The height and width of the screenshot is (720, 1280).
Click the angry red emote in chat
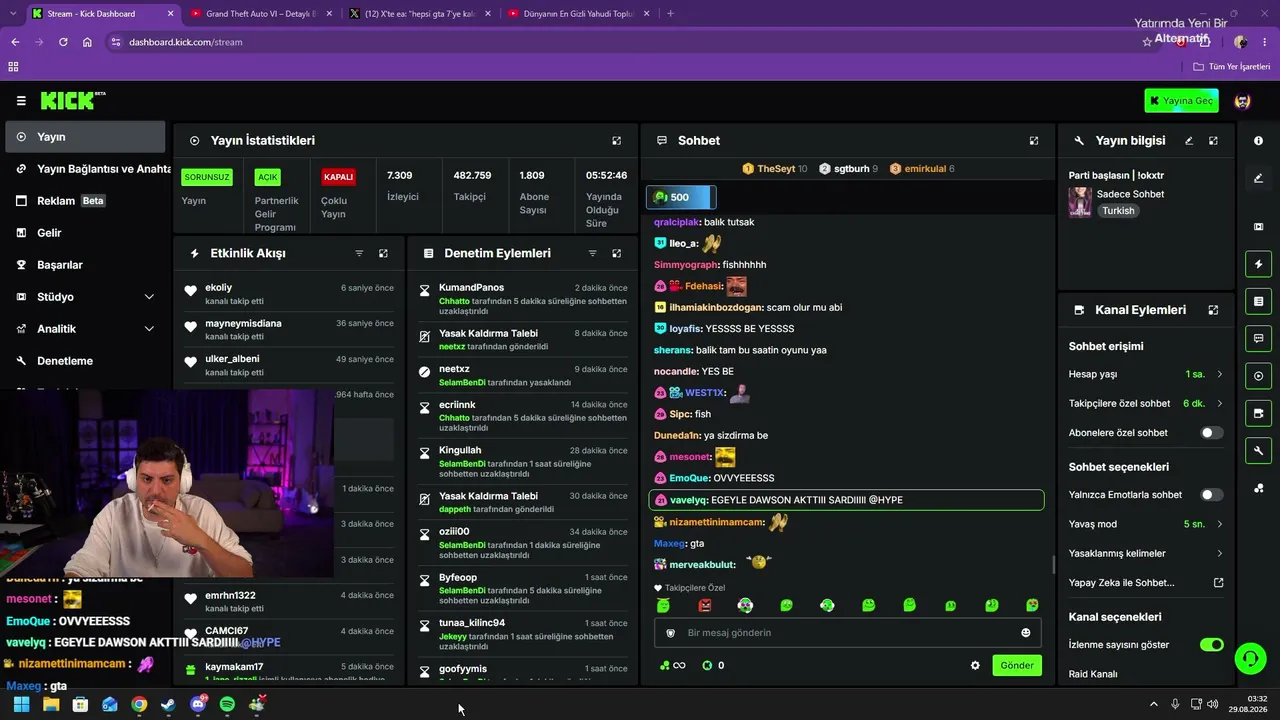pyautogui.click(x=704, y=605)
